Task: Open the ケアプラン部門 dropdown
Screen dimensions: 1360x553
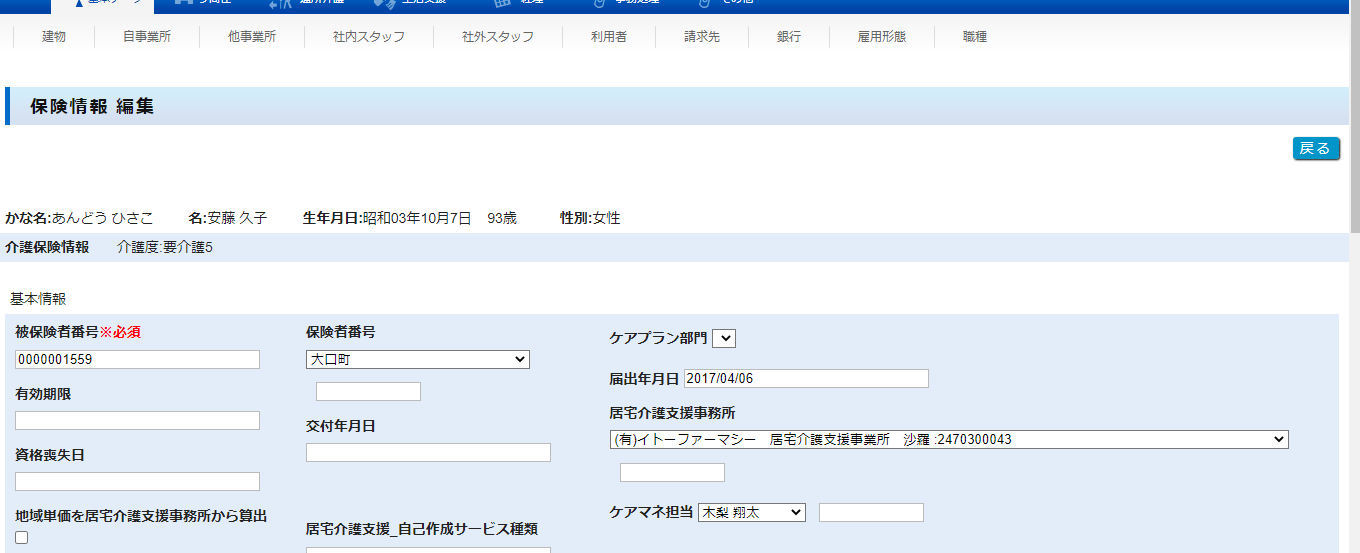Action: click(724, 339)
